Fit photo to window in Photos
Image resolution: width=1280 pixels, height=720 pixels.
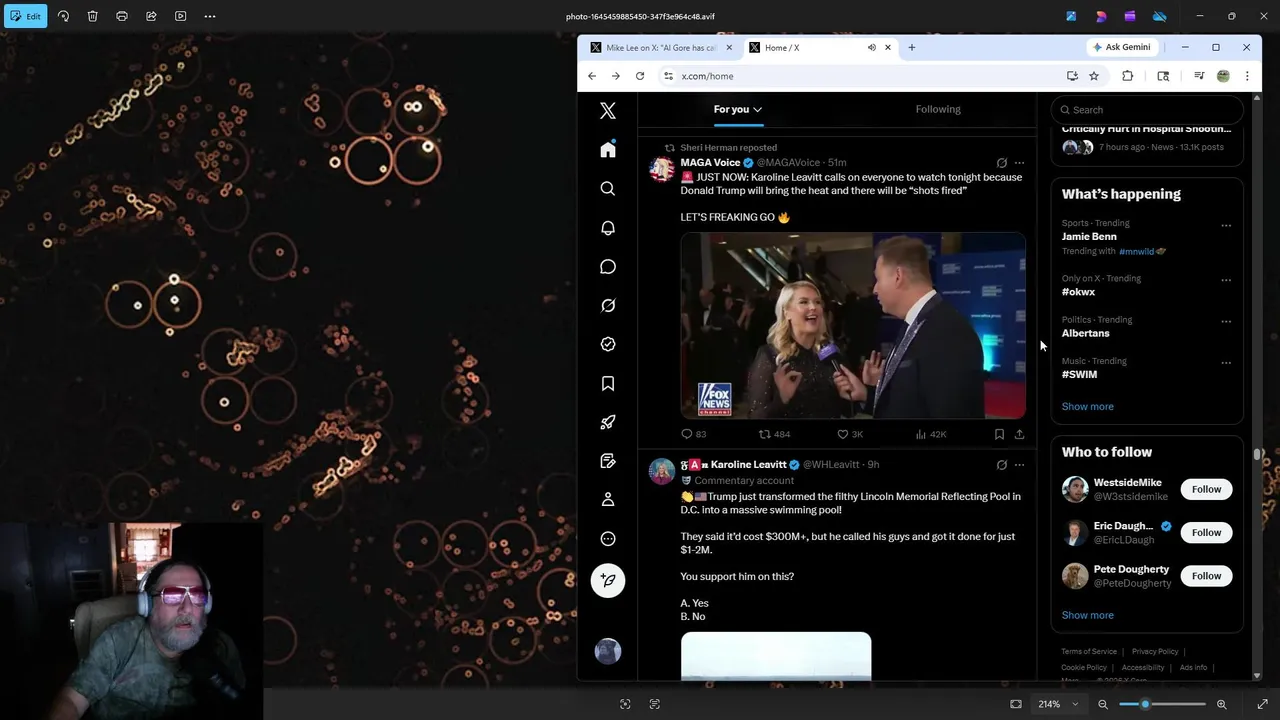coord(1016,704)
